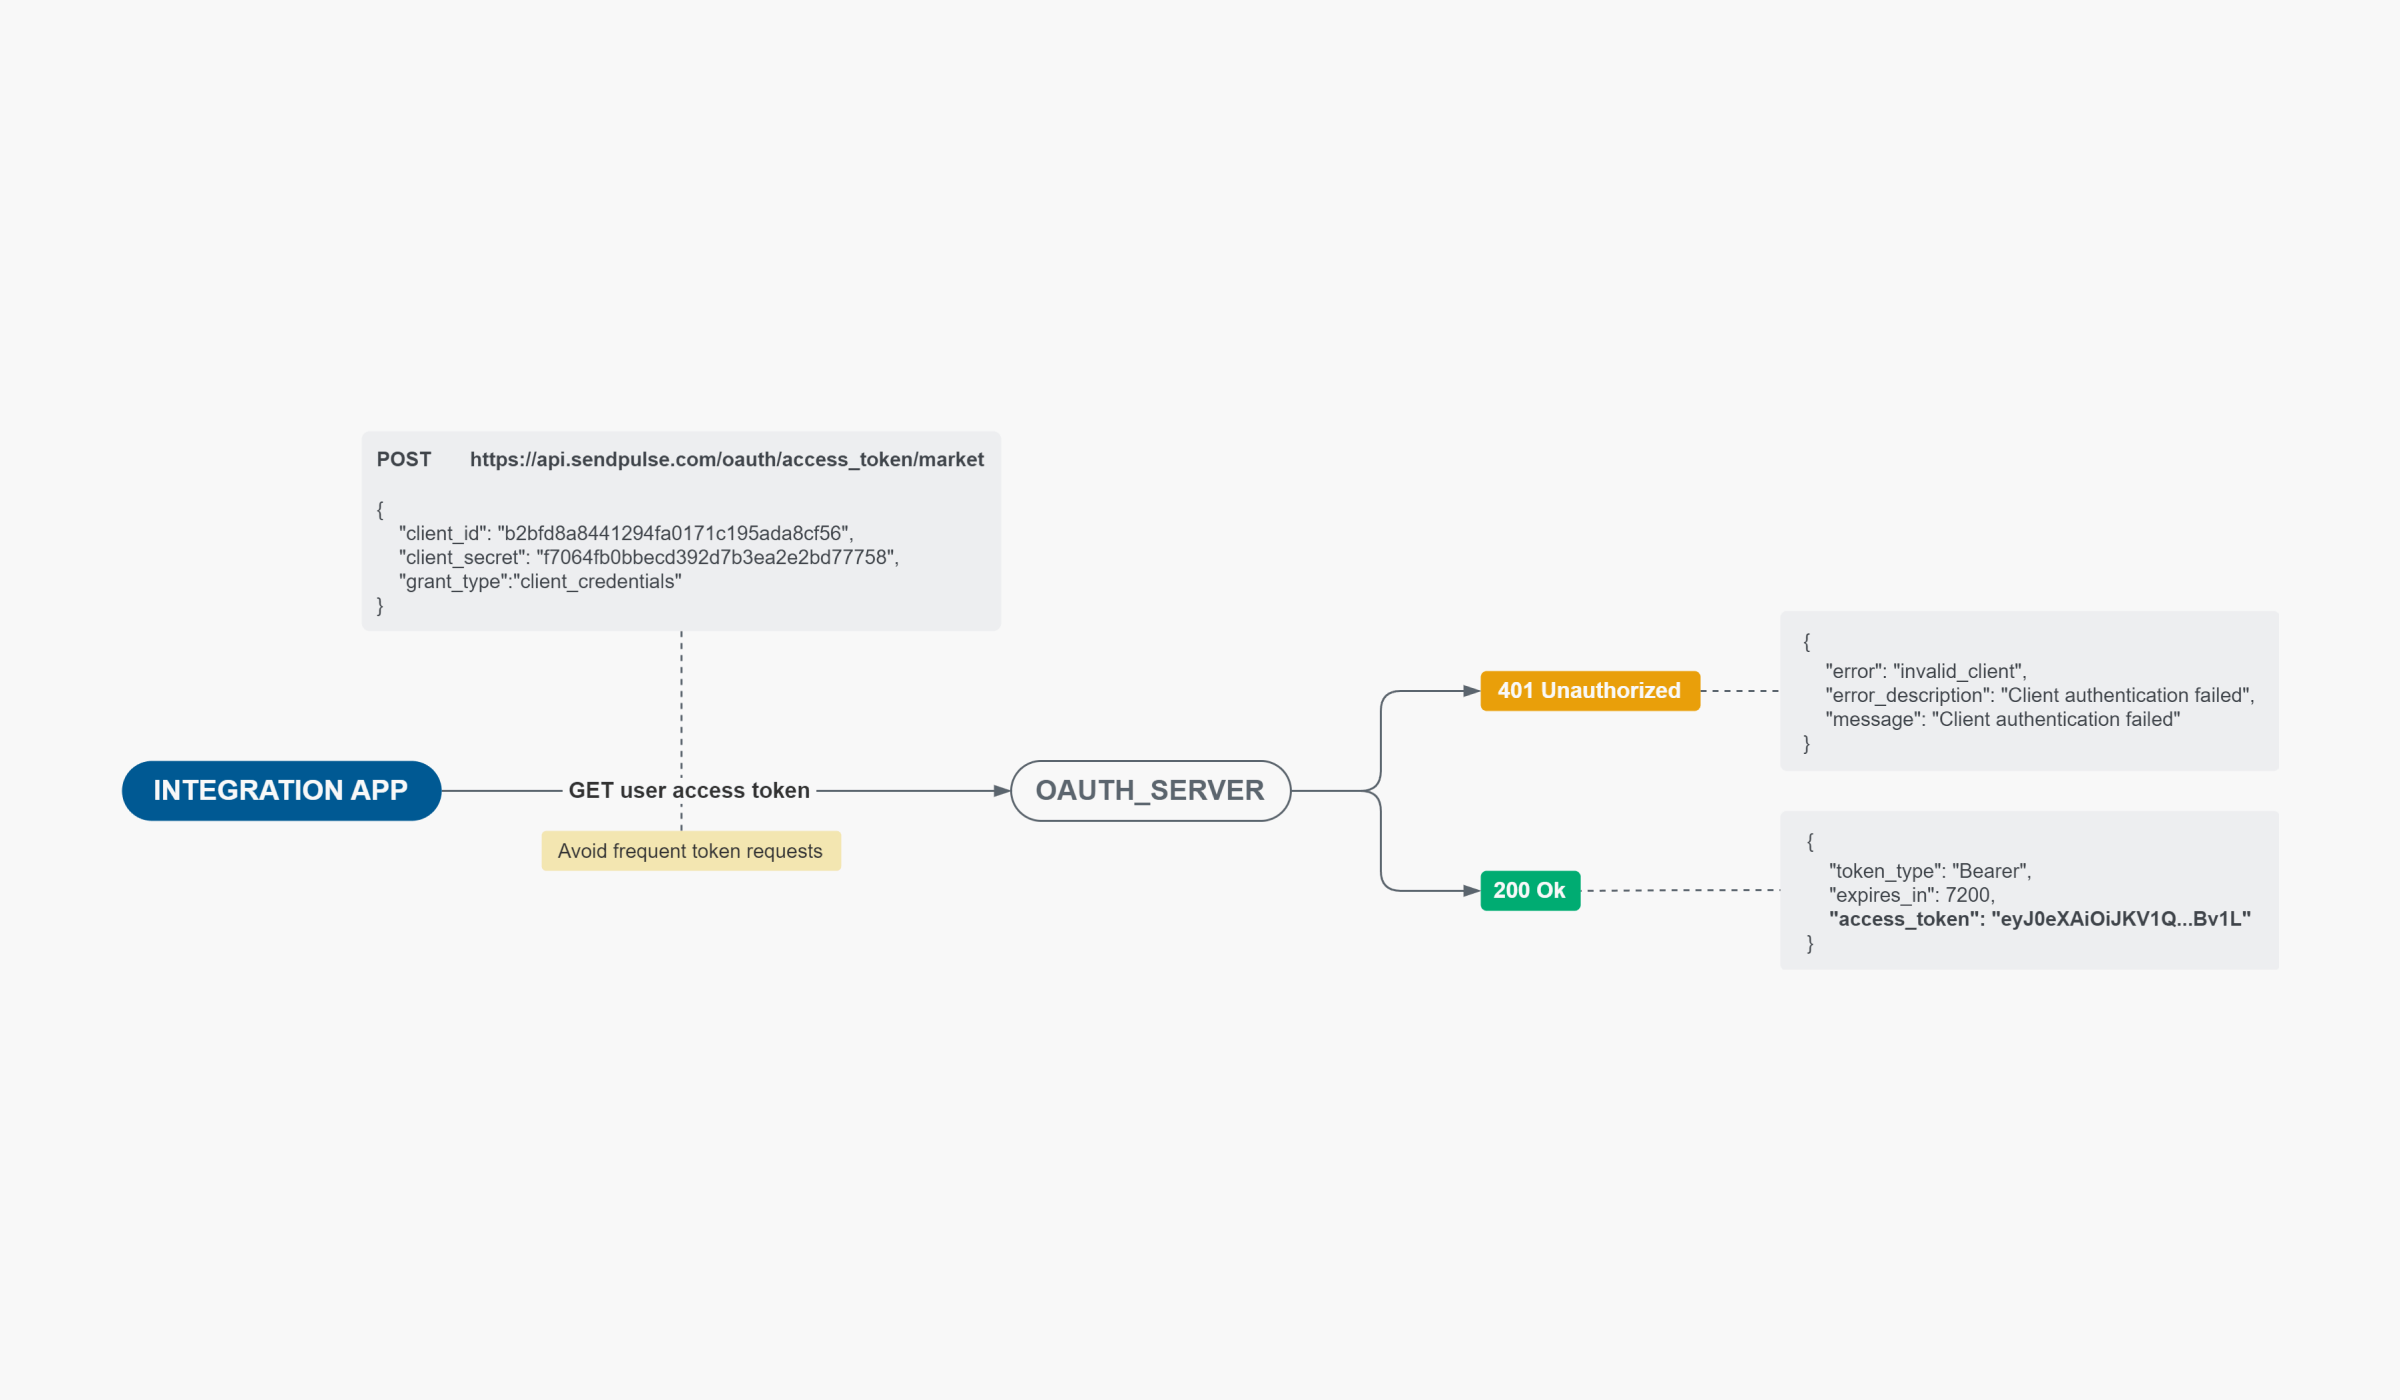
Task: Click the orange 401 Unauthorized badge
Action: [x=1589, y=690]
